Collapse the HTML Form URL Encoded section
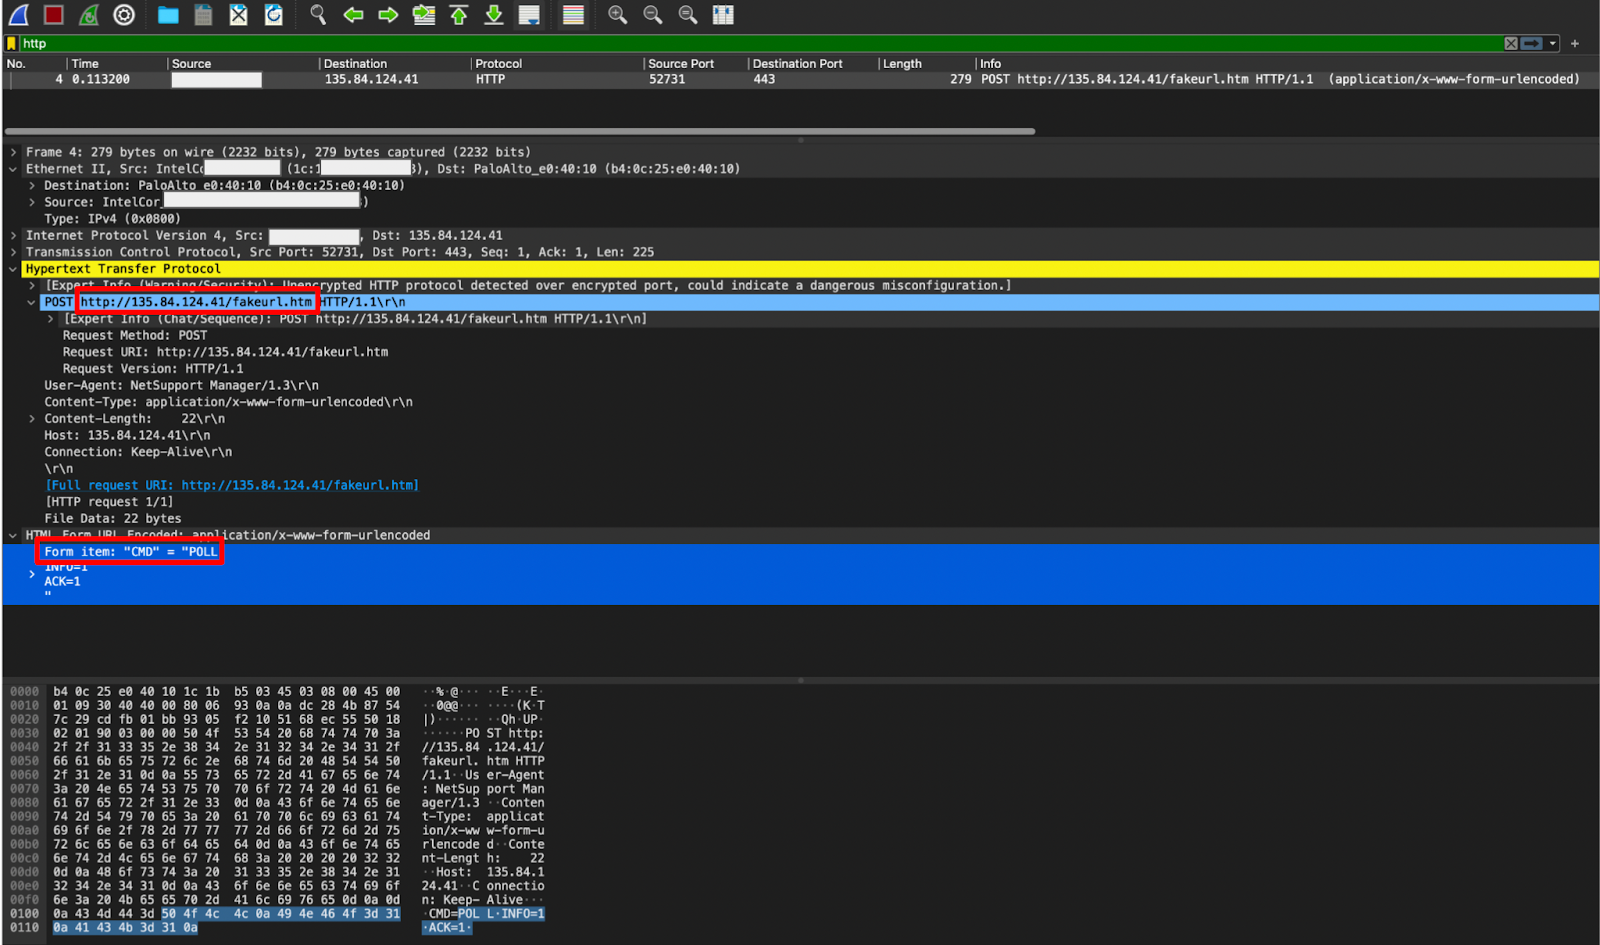 coord(13,536)
